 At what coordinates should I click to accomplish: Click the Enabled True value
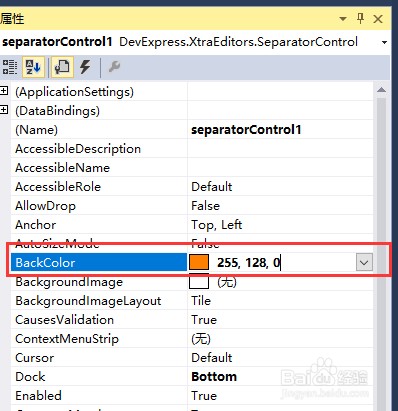pos(204,396)
